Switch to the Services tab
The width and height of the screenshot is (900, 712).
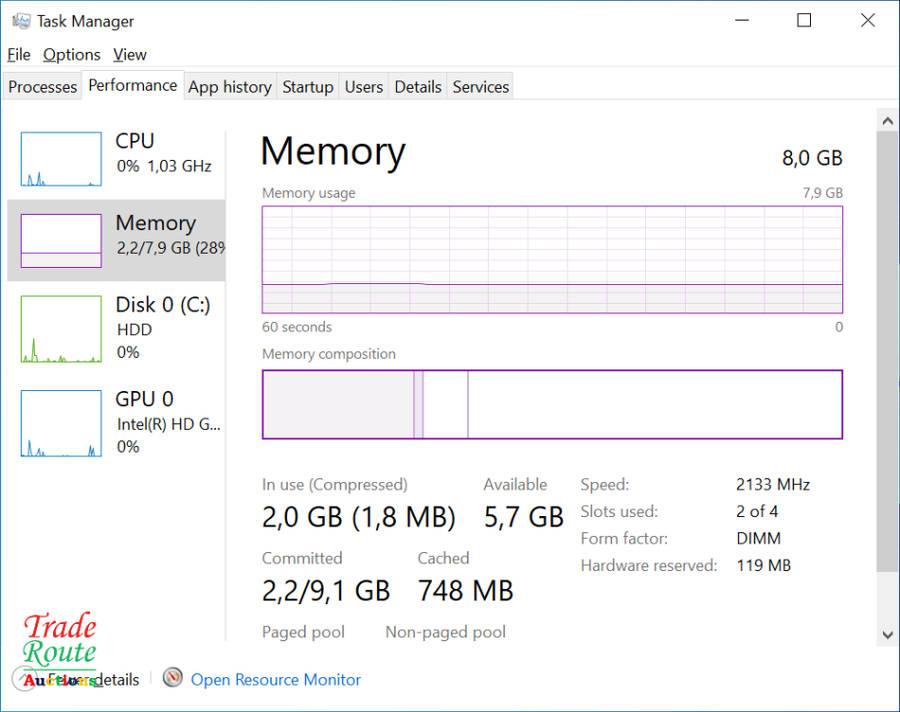(481, 87)
